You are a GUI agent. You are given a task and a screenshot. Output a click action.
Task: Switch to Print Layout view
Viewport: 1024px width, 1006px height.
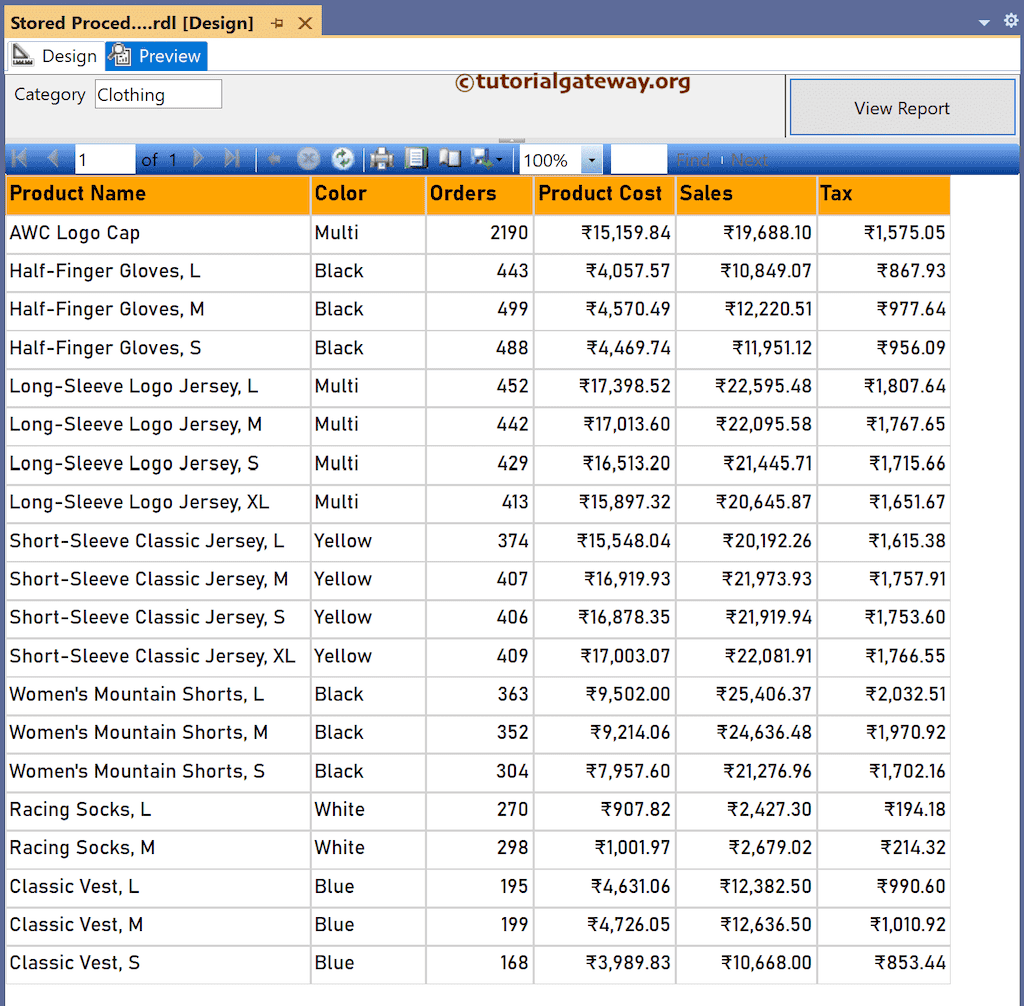(415, 158)
